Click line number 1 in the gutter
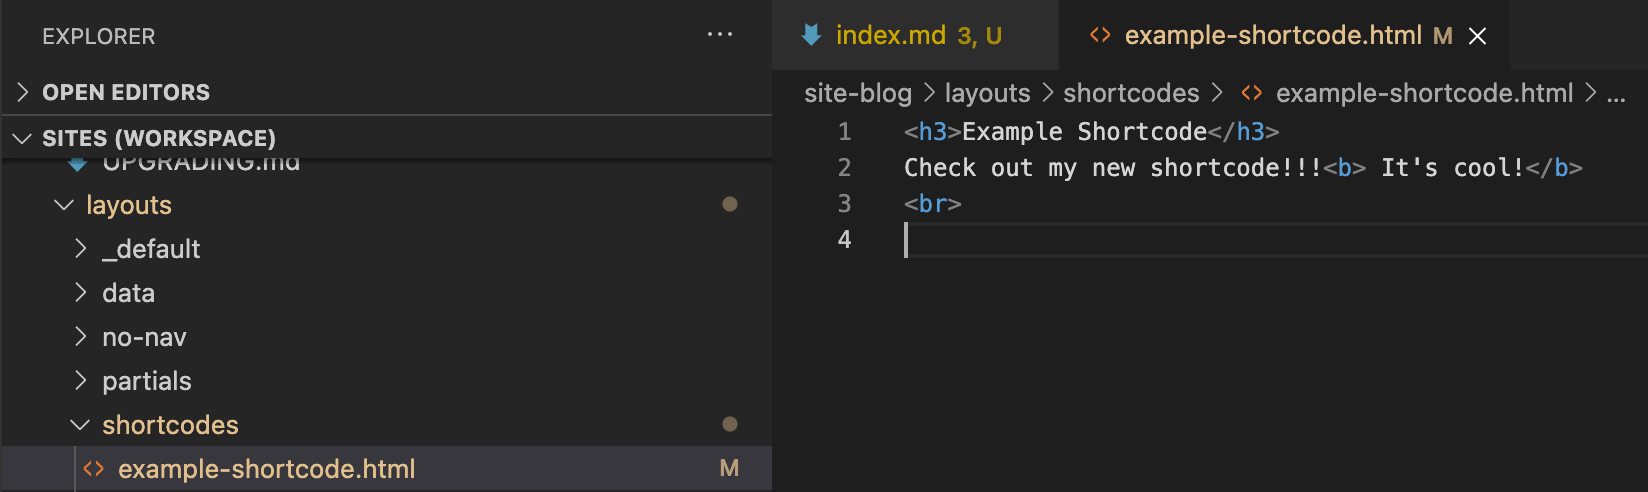Viewport: 1648px width, 492px height. (844, 131)
